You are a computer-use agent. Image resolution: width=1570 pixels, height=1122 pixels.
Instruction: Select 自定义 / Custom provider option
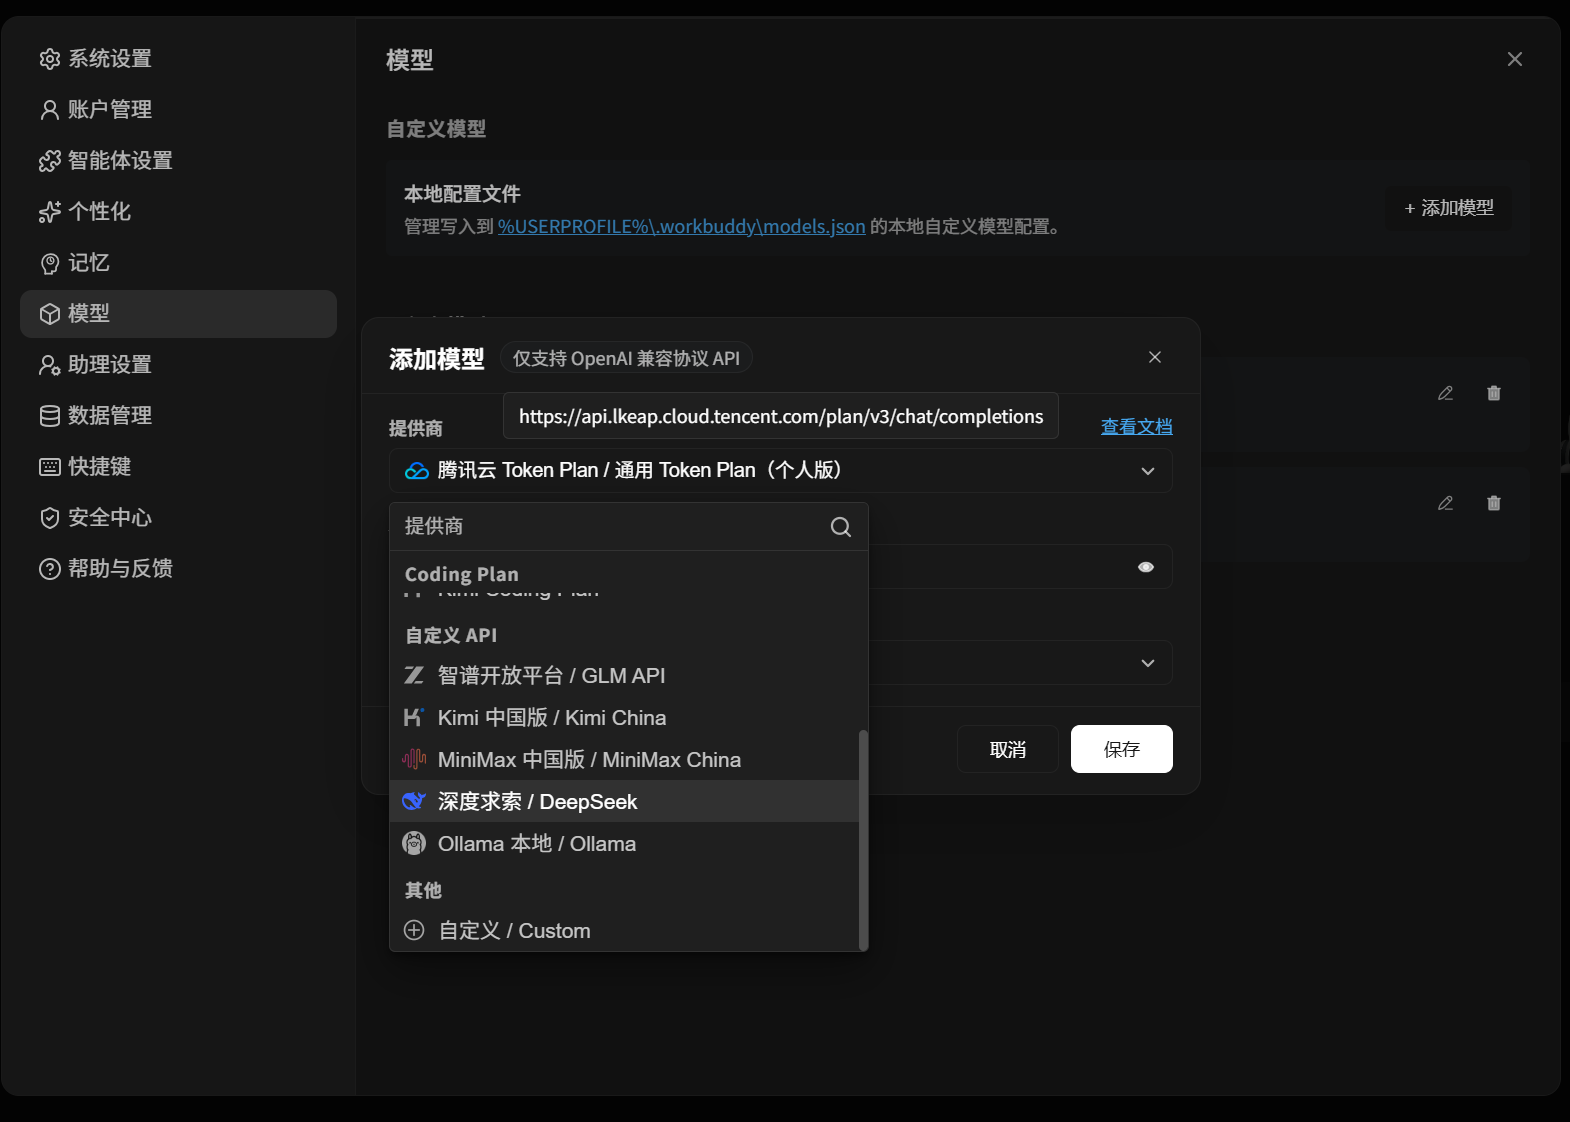click(624, 931)
